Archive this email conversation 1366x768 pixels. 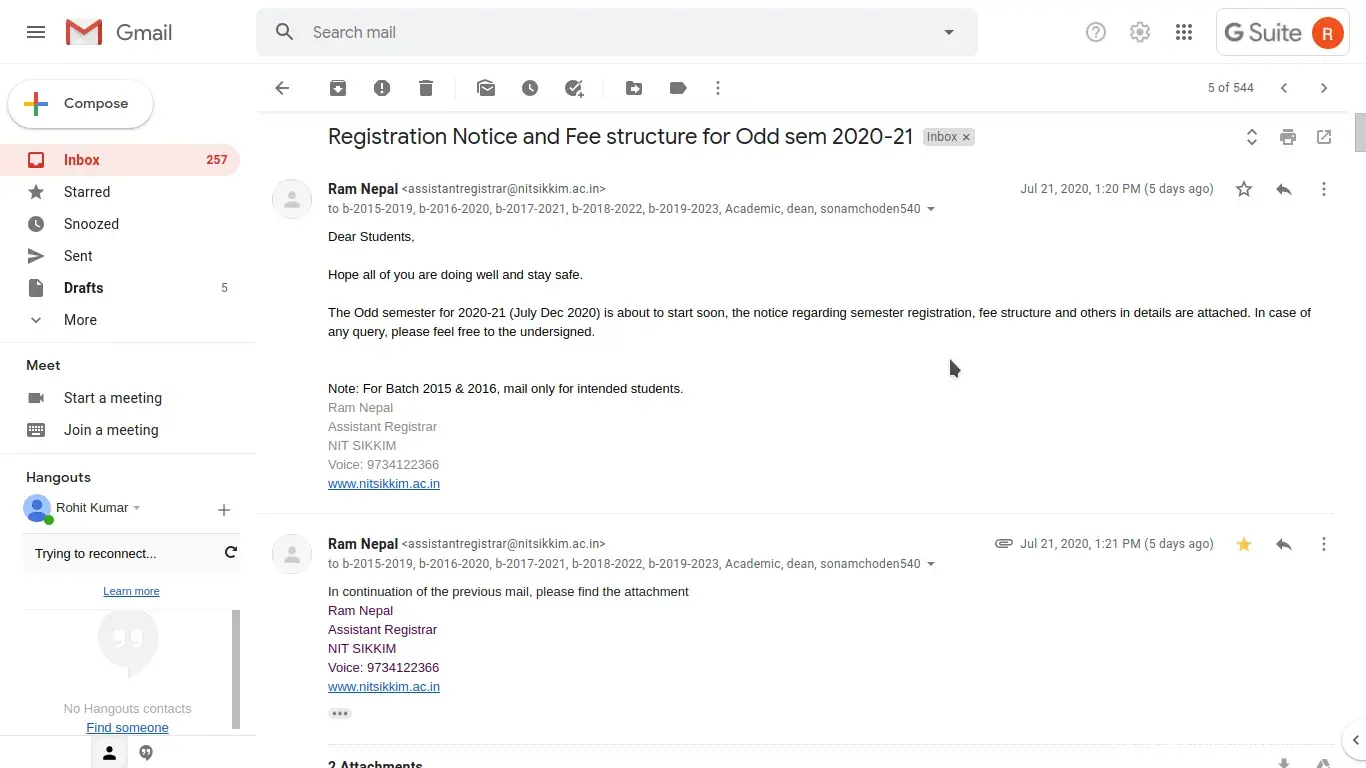coord(338,88)
